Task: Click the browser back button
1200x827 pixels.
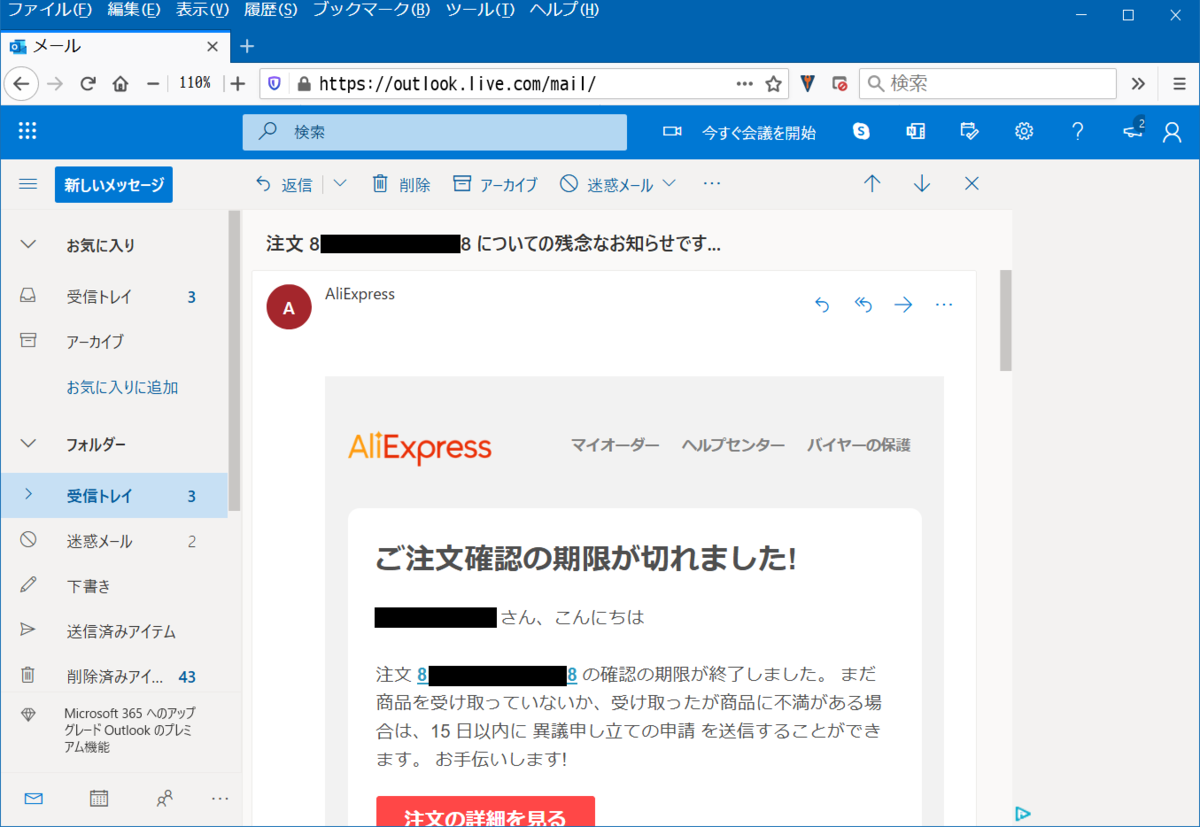Action: pos(21,84)
